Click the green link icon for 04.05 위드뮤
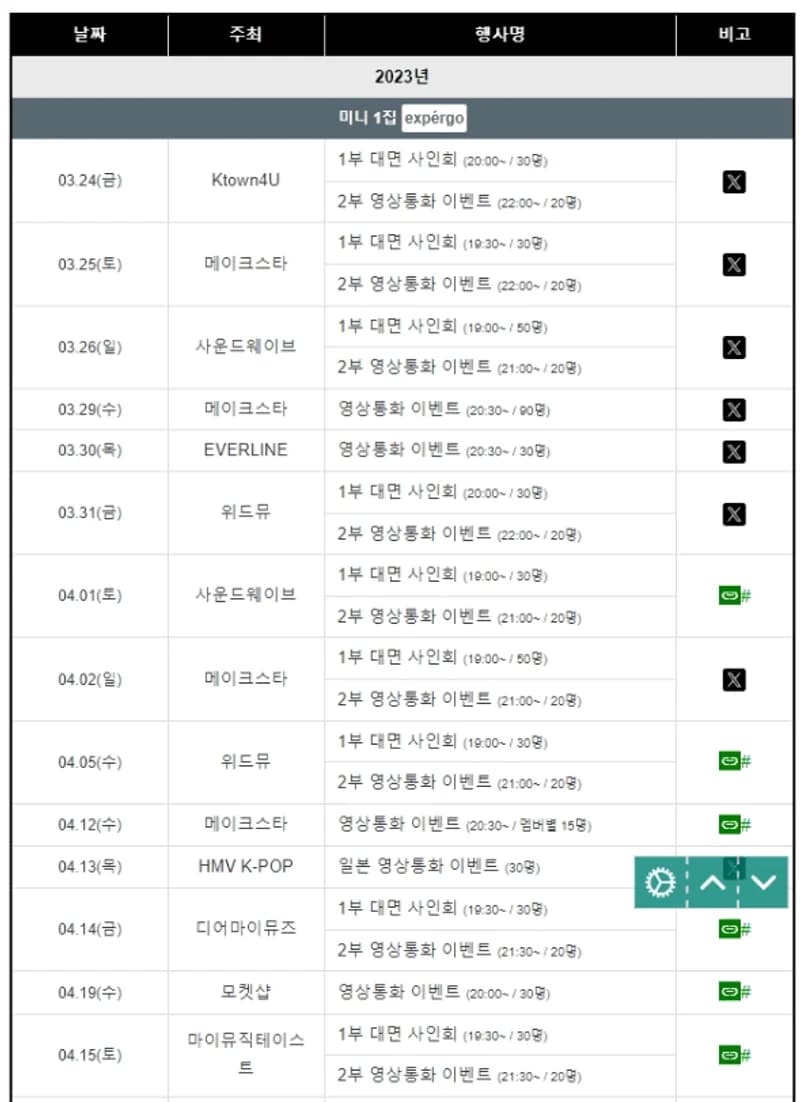800x1102 pixels. point(734,761)
